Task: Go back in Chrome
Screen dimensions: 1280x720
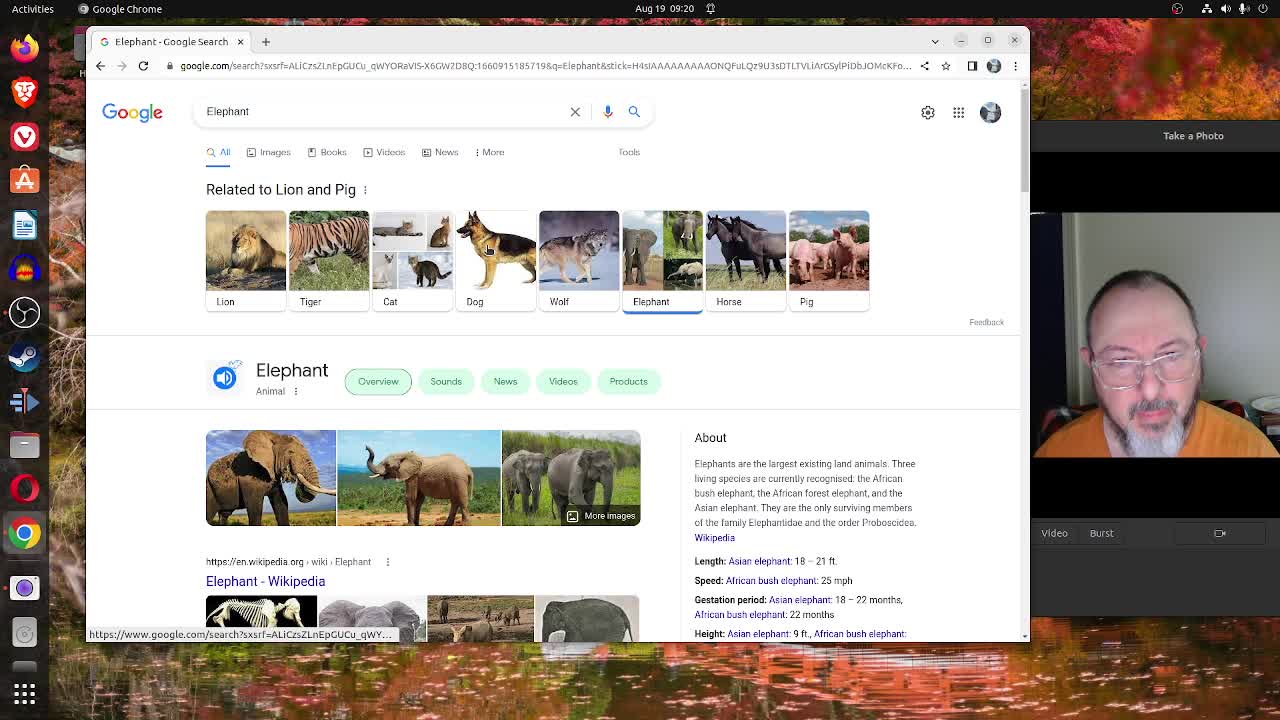Action: click(x=100, y=66)
